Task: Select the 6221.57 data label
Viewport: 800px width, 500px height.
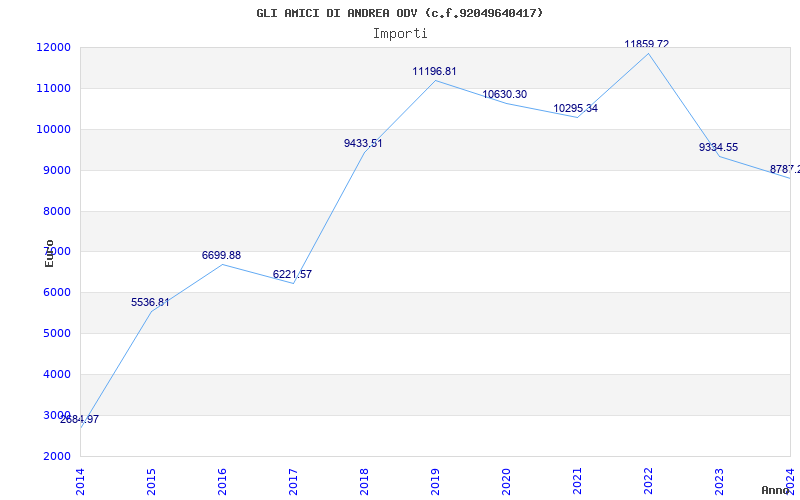Action: [292, 274]
